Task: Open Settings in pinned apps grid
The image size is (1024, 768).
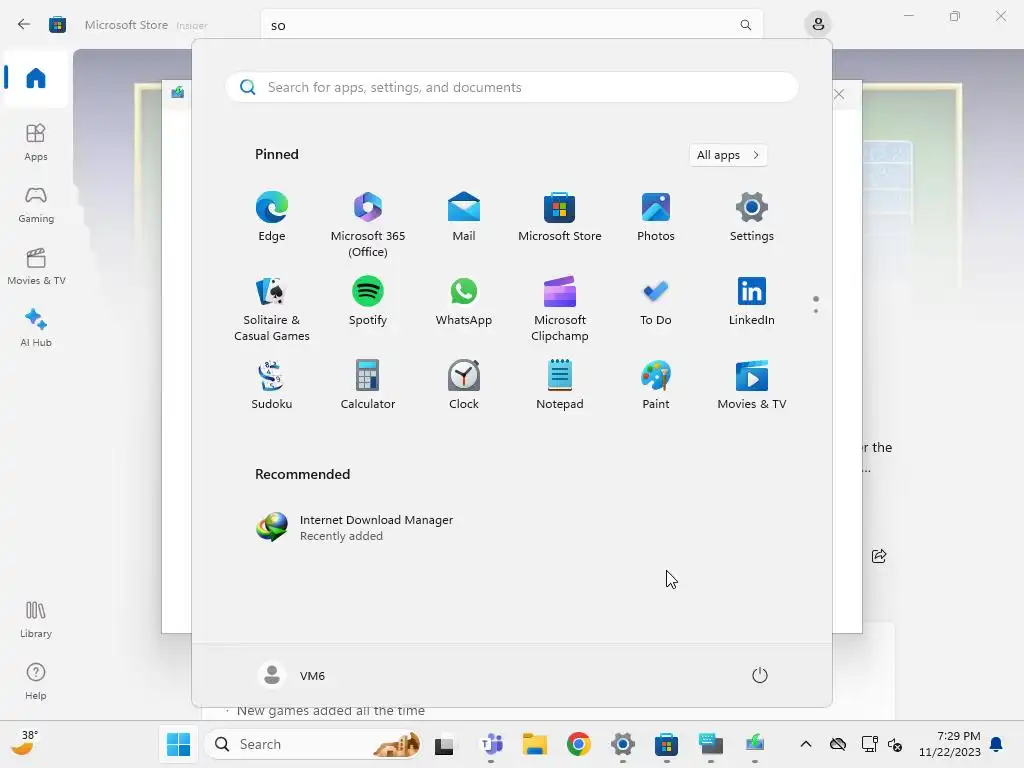Action: pos(752,216)
